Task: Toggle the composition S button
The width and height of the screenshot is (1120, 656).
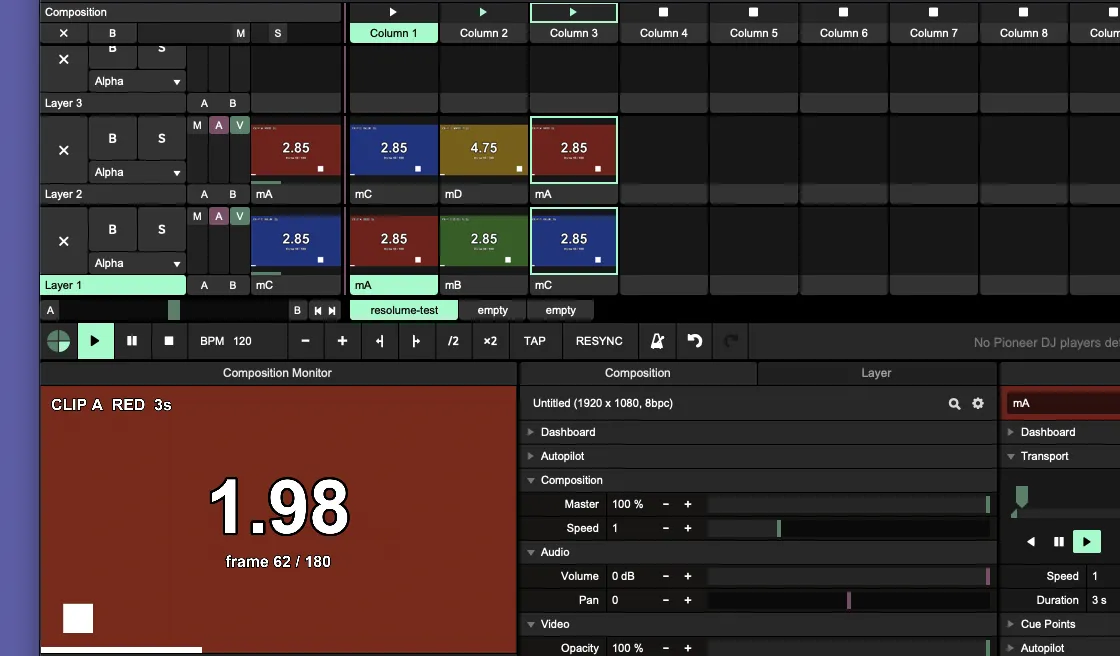Action: tap(278, 33)
